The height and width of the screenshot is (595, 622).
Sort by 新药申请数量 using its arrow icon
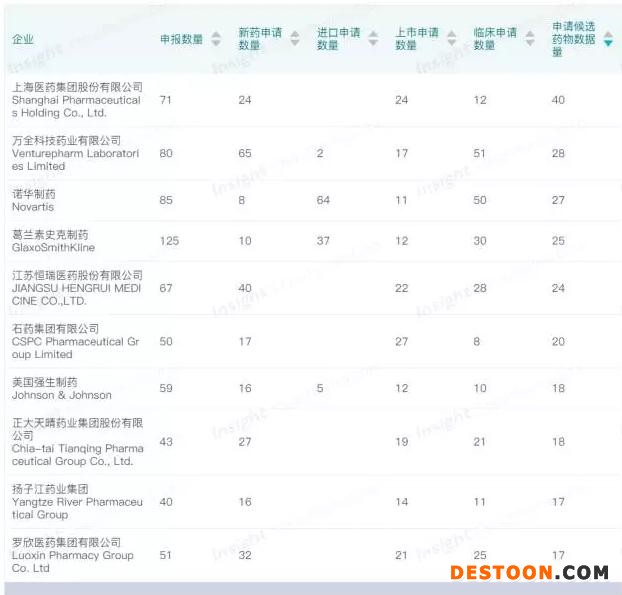294,39
